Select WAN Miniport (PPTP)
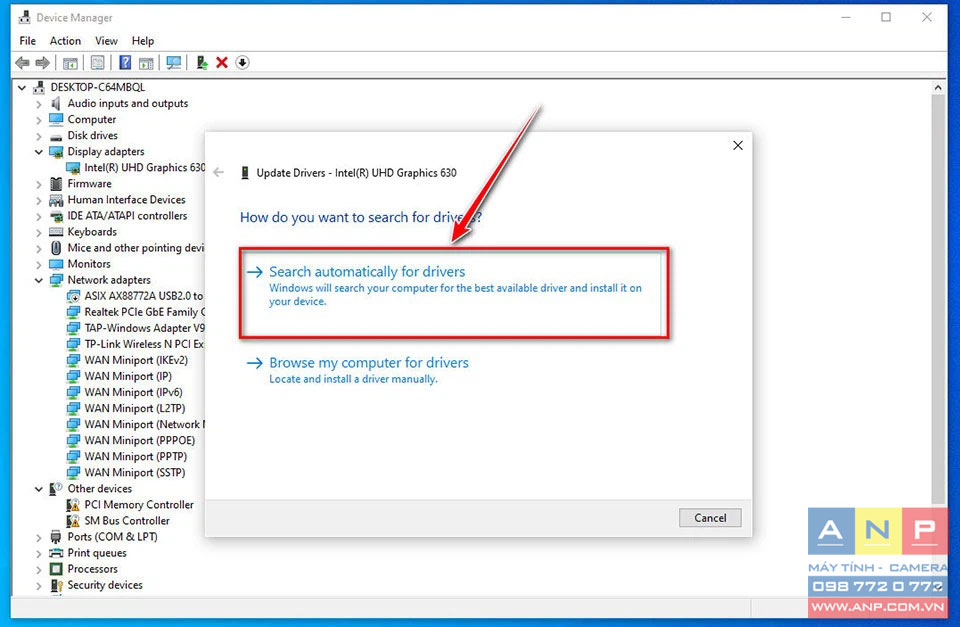Screen dimensions: 960x627 click(136, 456)
